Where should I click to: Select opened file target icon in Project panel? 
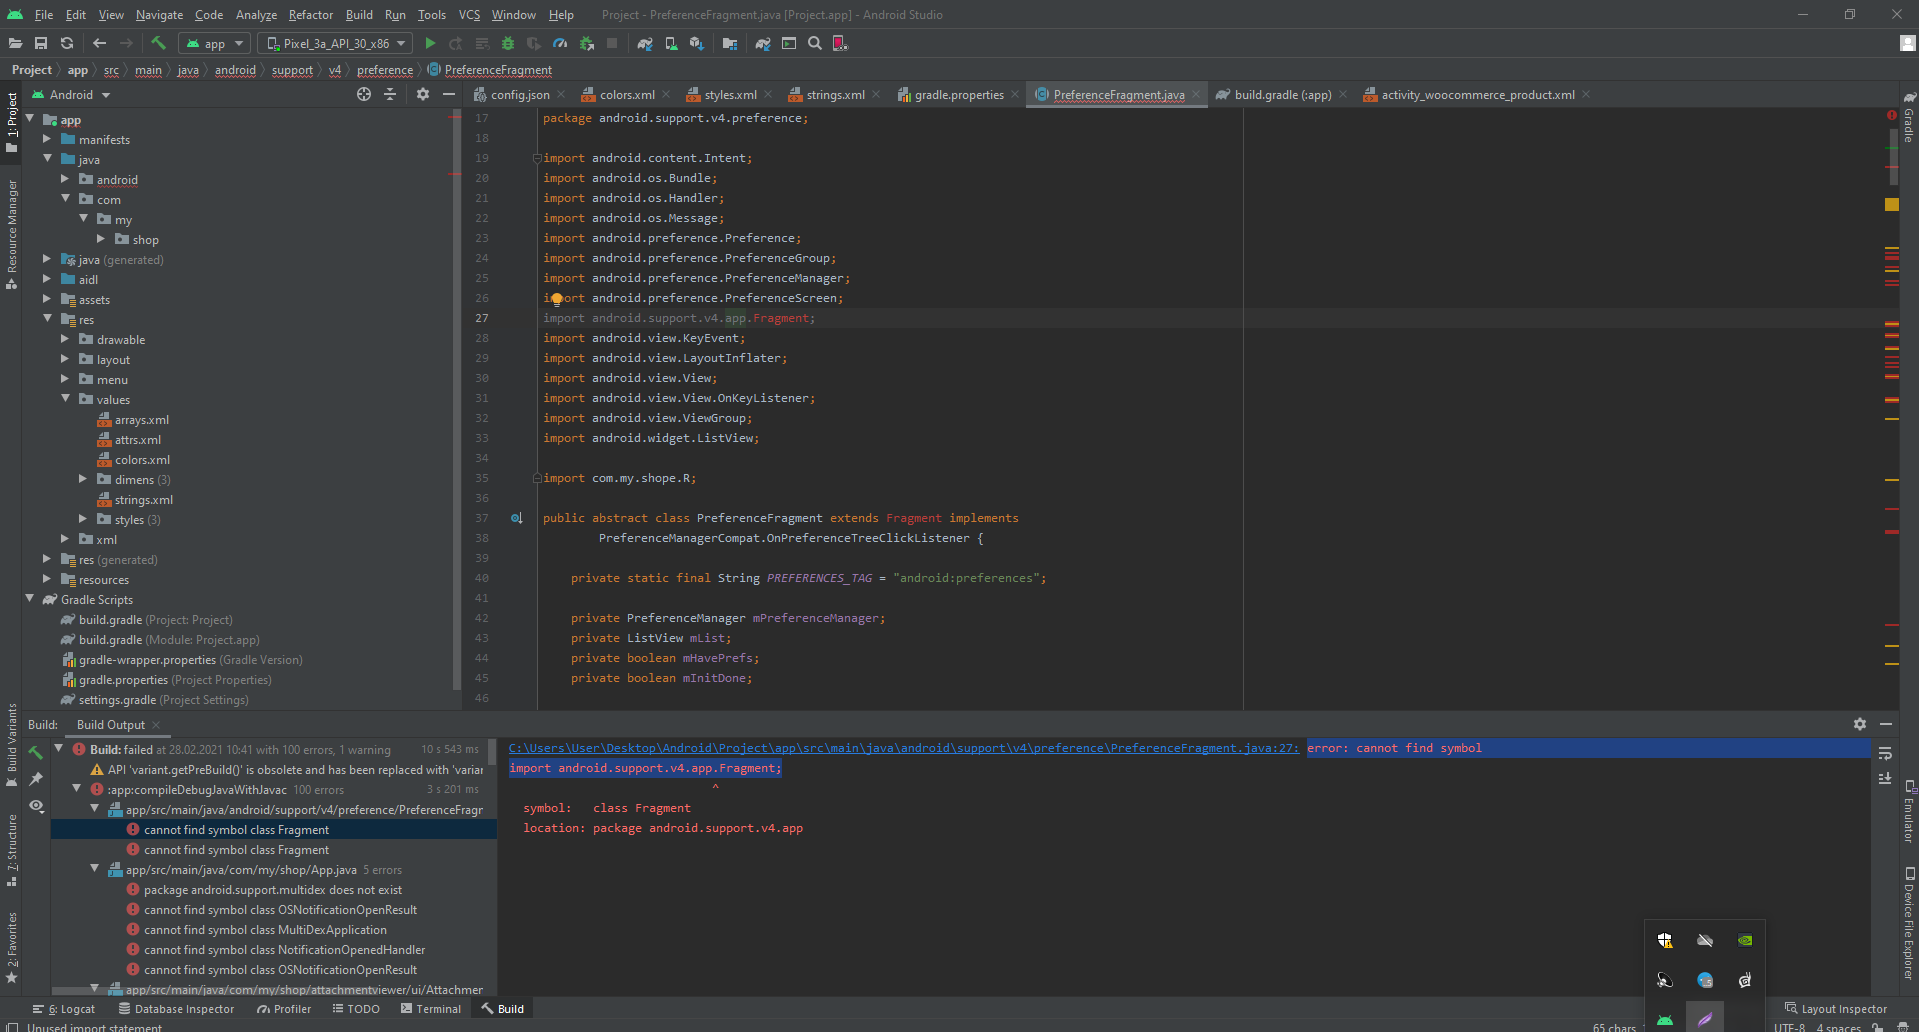[x=364, y=94]
